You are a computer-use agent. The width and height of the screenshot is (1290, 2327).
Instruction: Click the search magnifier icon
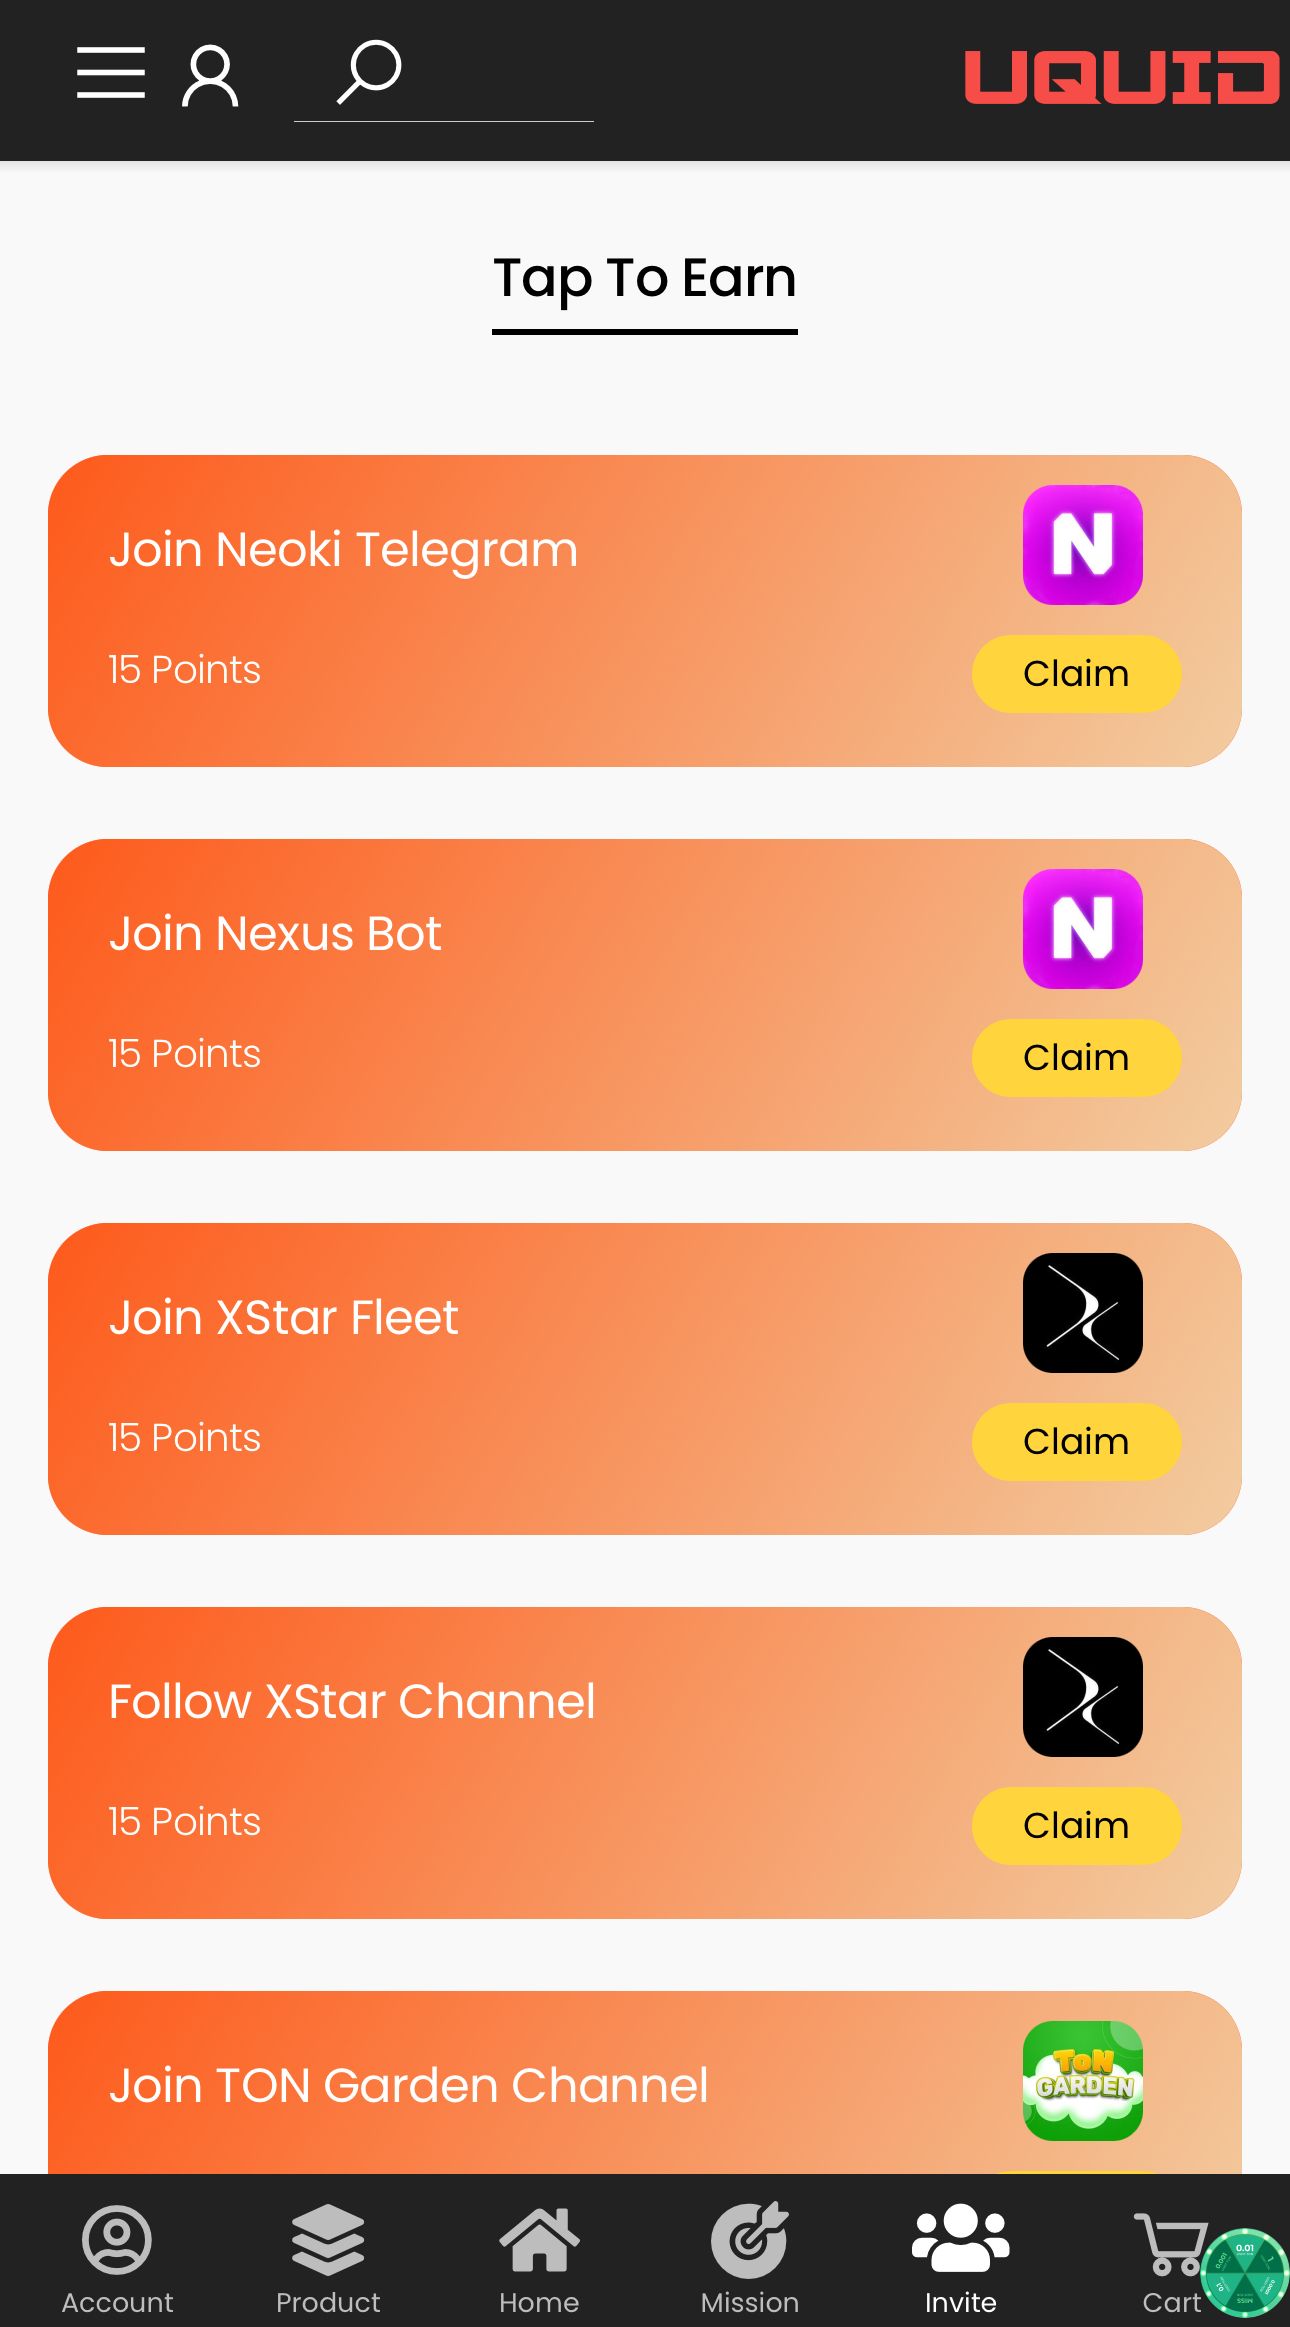(x=369, y=72)
